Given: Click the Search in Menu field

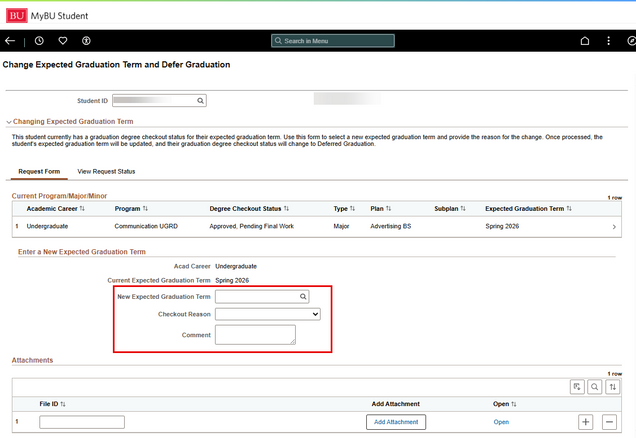Looking at the screenshot, I should pos(333,41).
